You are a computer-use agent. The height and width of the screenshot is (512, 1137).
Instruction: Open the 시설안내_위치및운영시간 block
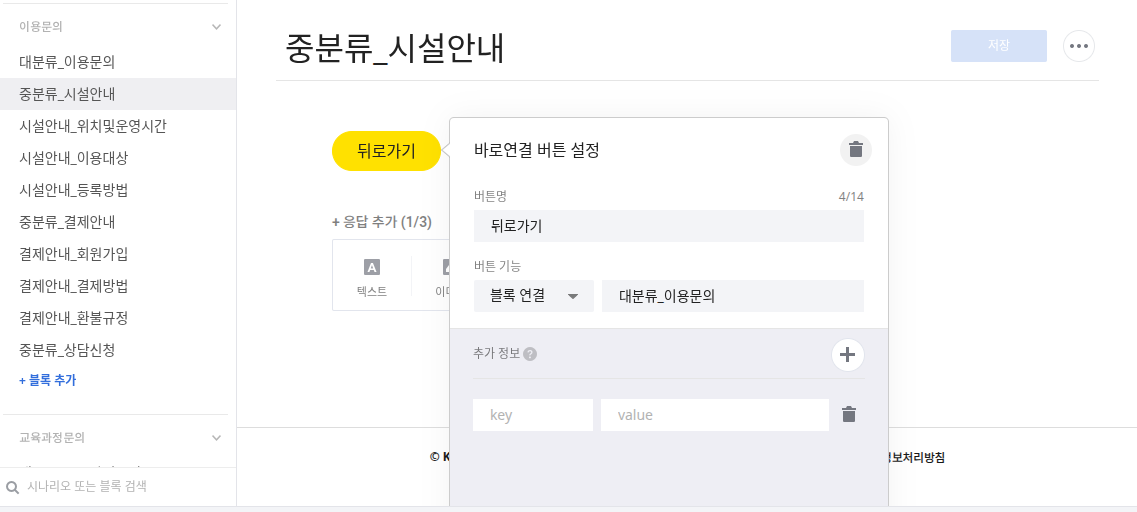coord(93,126)
